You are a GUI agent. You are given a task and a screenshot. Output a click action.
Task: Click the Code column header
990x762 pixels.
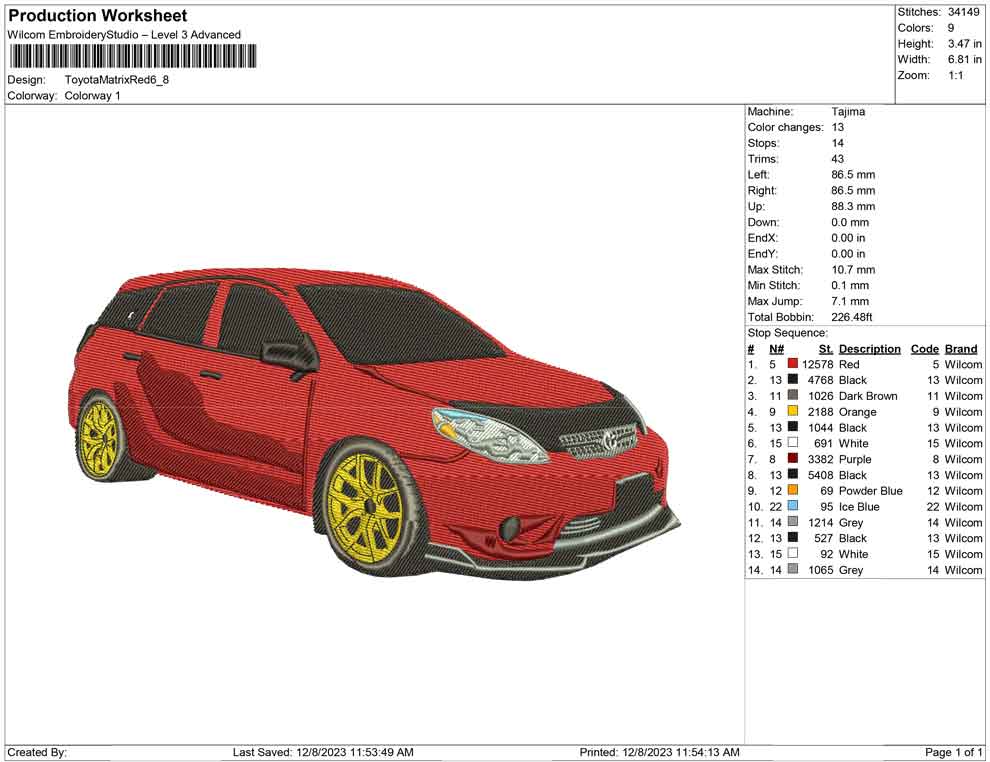(925, 348)
